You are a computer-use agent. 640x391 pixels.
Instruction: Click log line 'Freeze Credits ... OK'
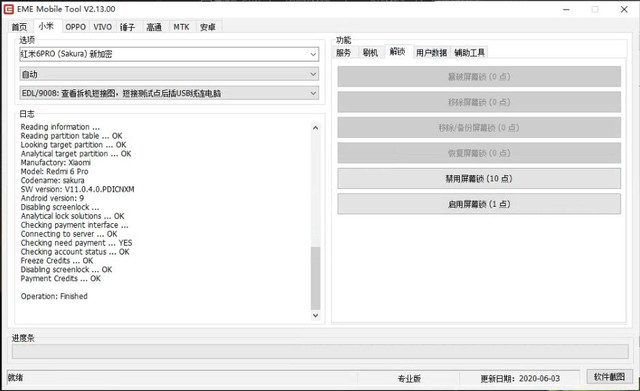point(57,260)
